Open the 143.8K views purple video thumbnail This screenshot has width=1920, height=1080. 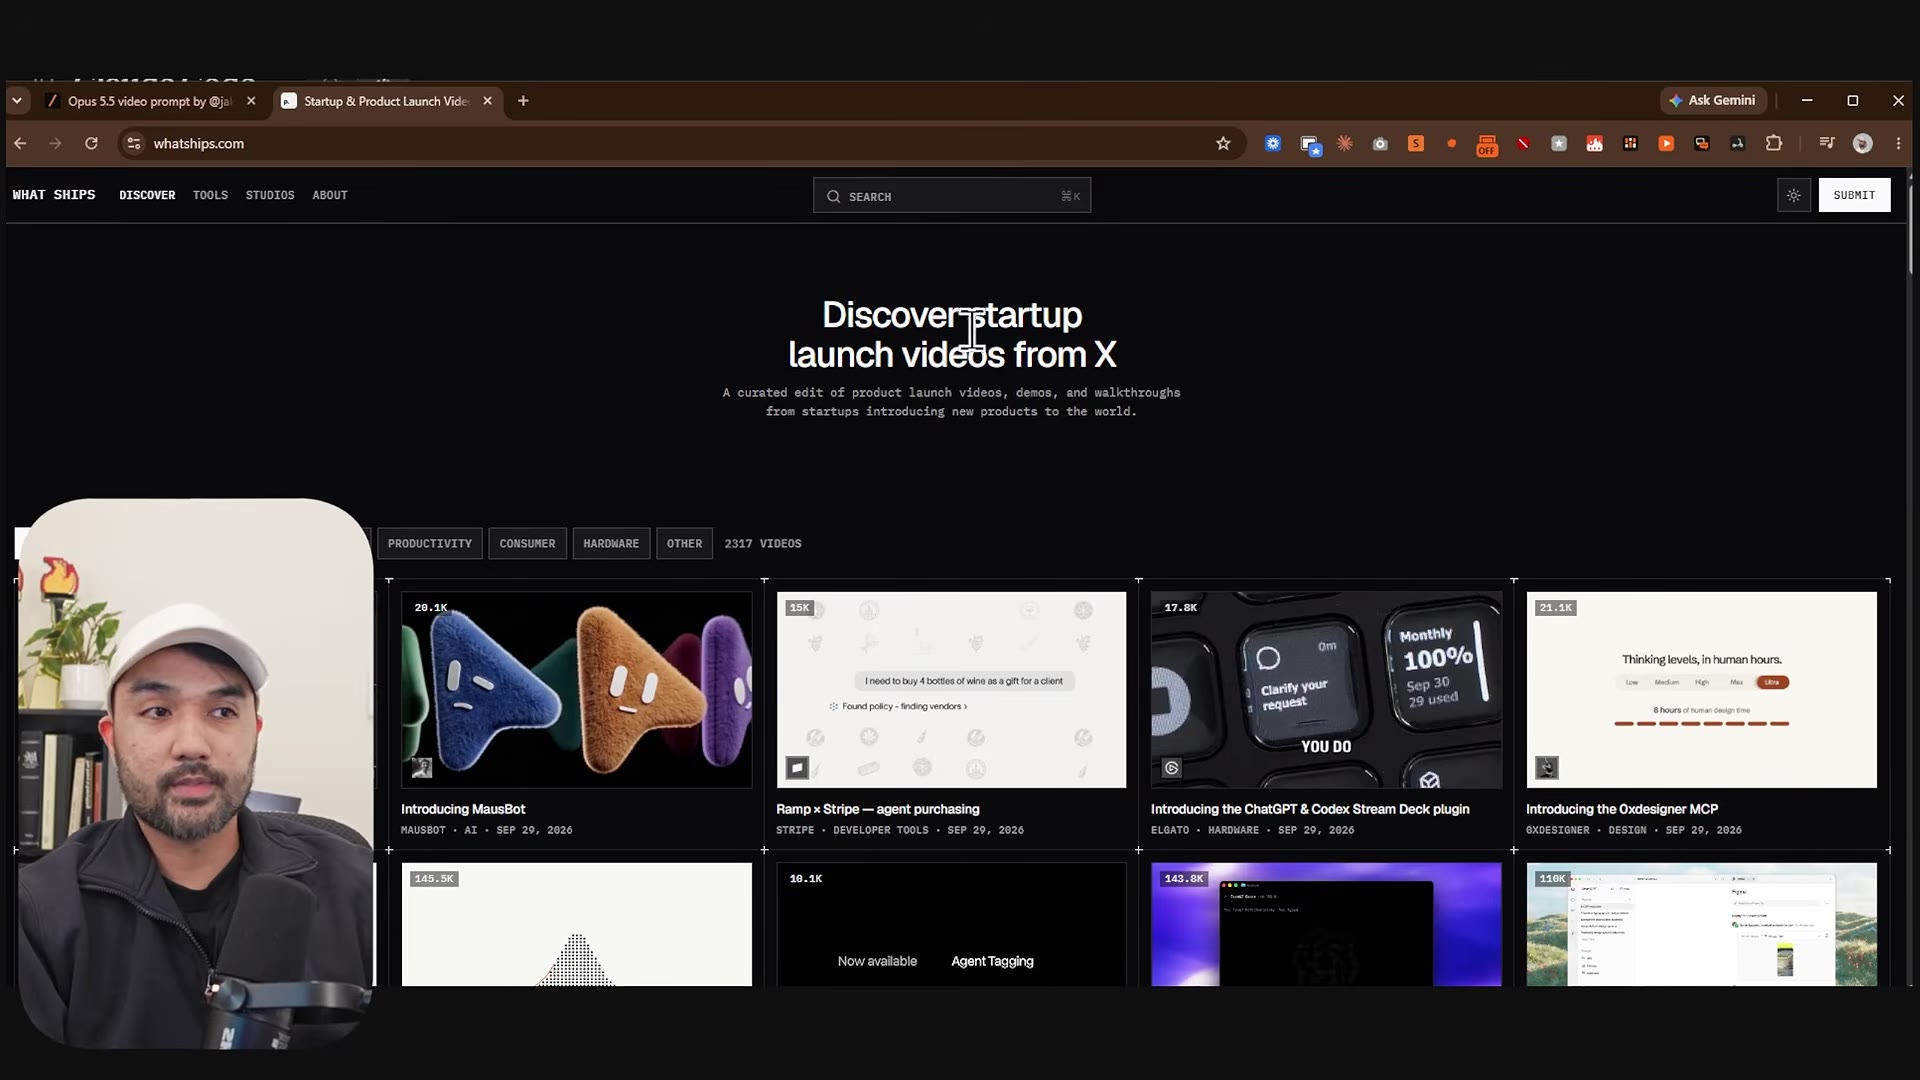[x=1326, y=924]
